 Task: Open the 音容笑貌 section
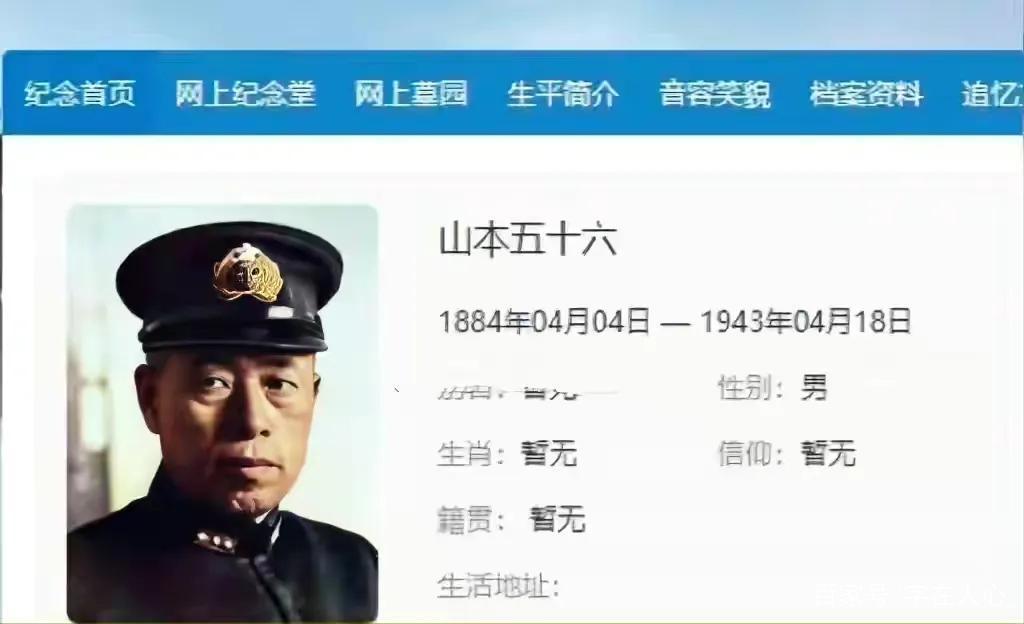714,94
